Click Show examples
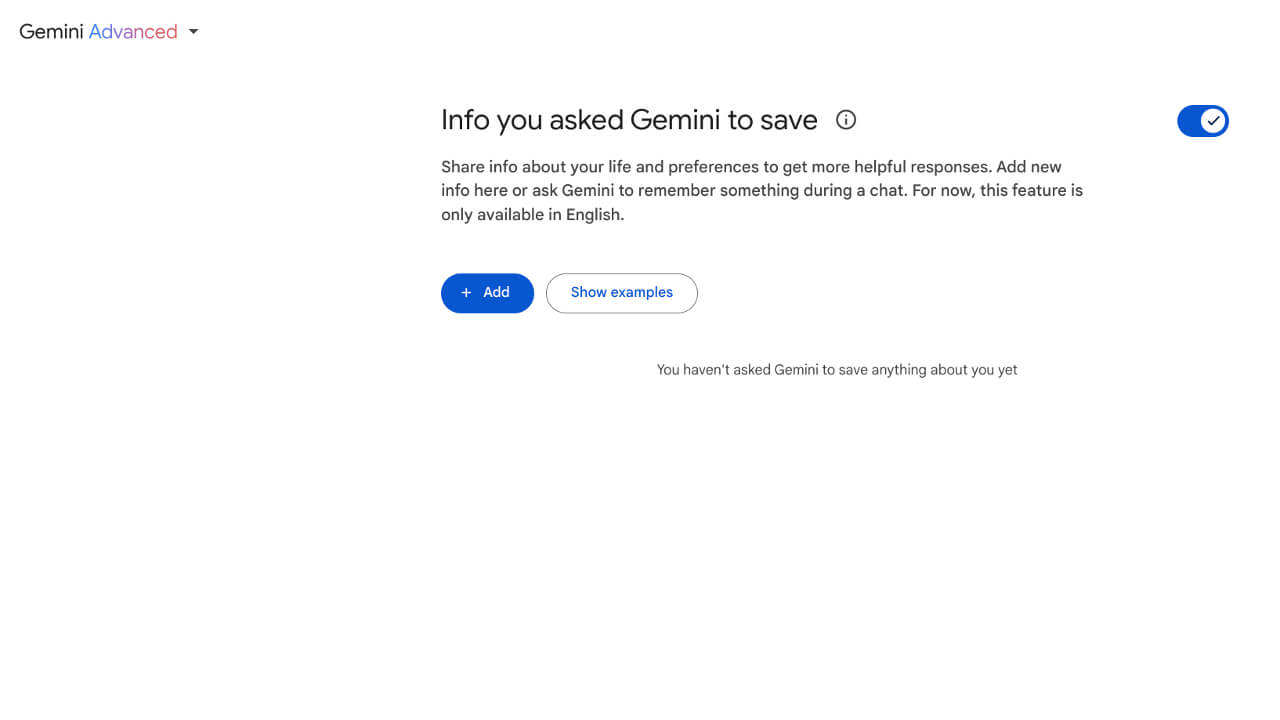This screenshot has height=720, width=1280. click(x=621, y=293)
